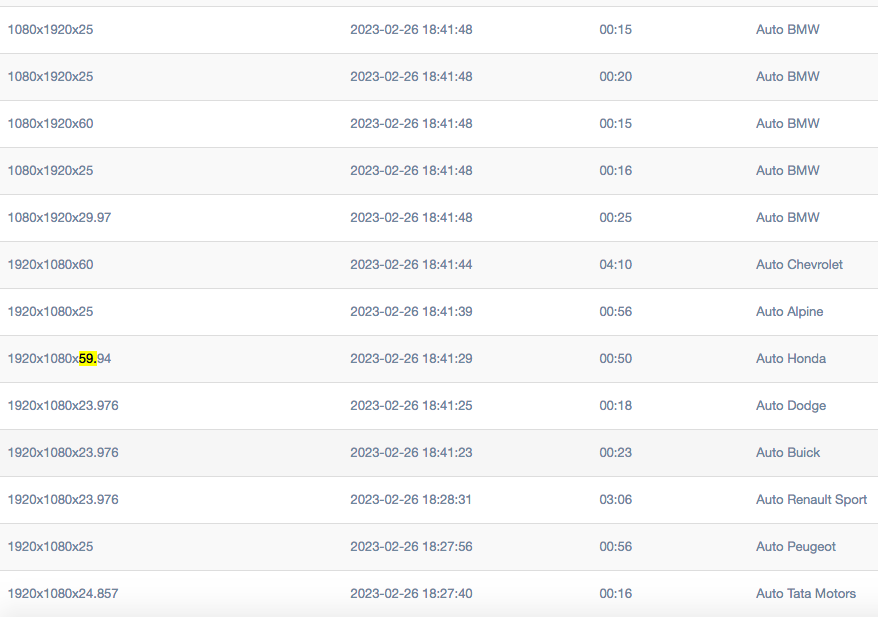Click the 00:25 duration in BMW row

(615, 217)
